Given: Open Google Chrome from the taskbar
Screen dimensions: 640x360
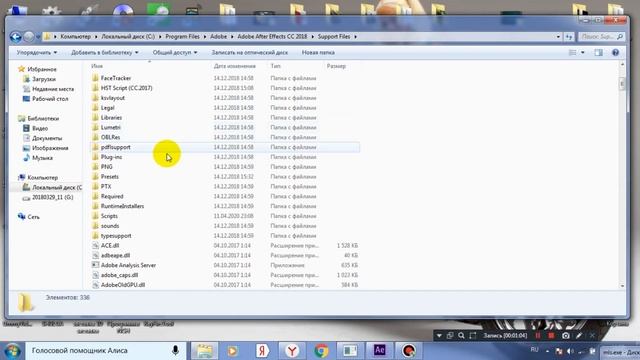Looking at the screenshot, I should click(321, 350).
